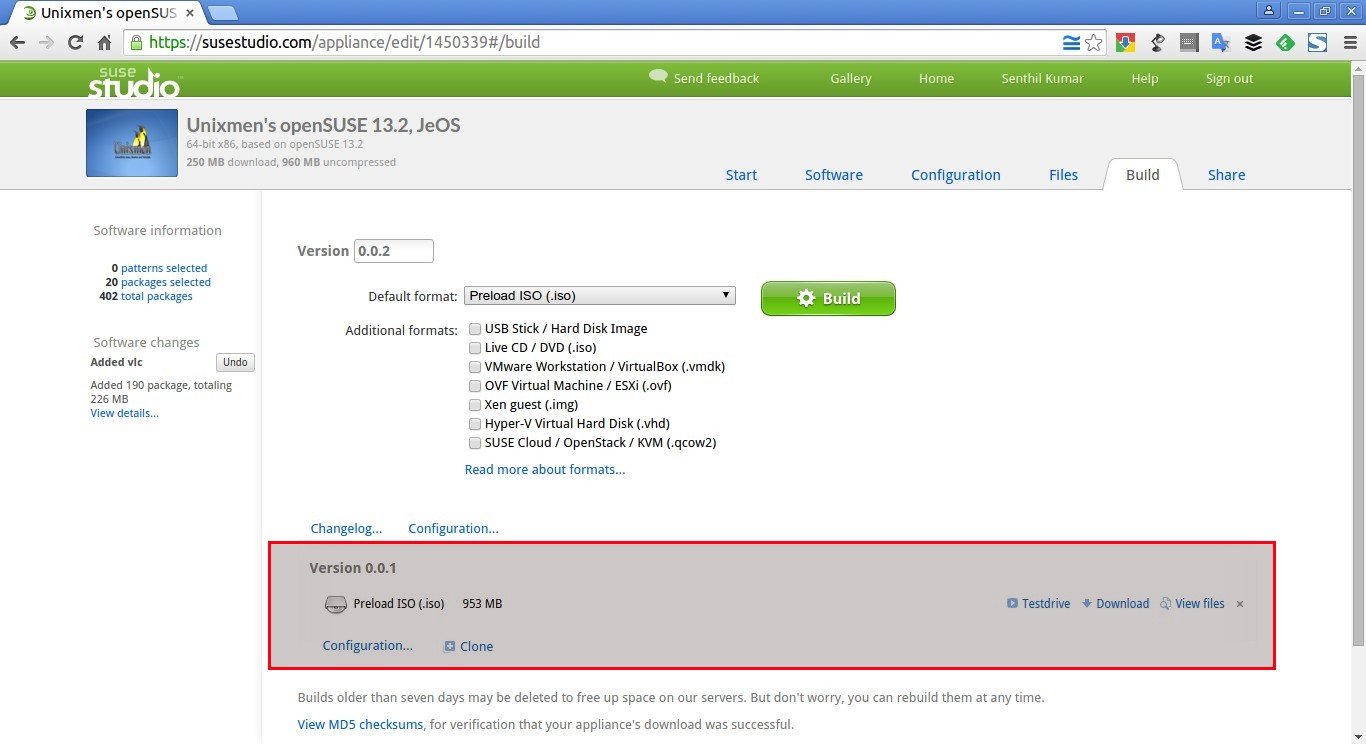
Task: Open the Gallery page
Action: tap(851, 79)
